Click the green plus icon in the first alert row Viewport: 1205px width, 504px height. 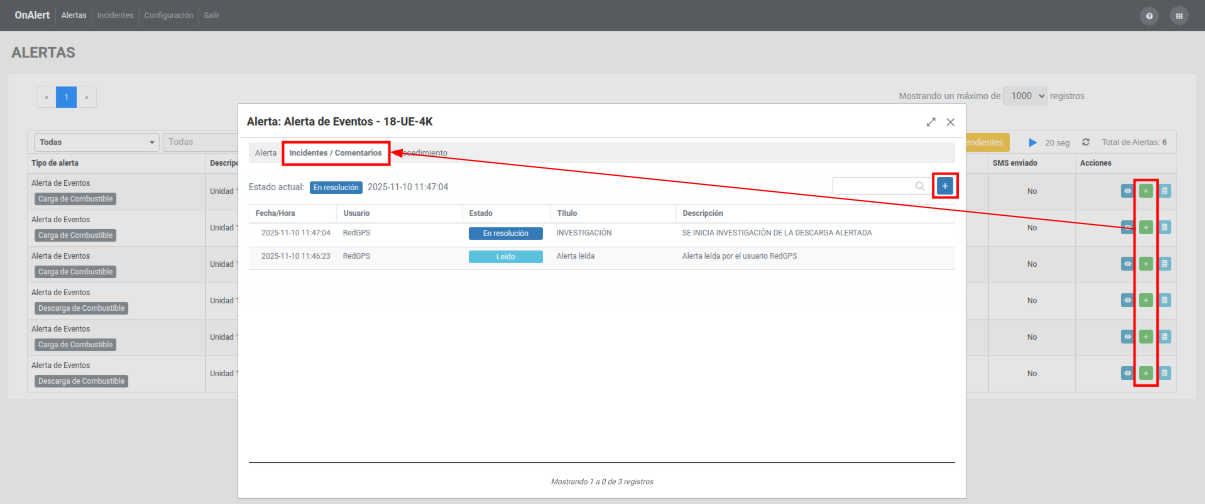(1146, 190)
